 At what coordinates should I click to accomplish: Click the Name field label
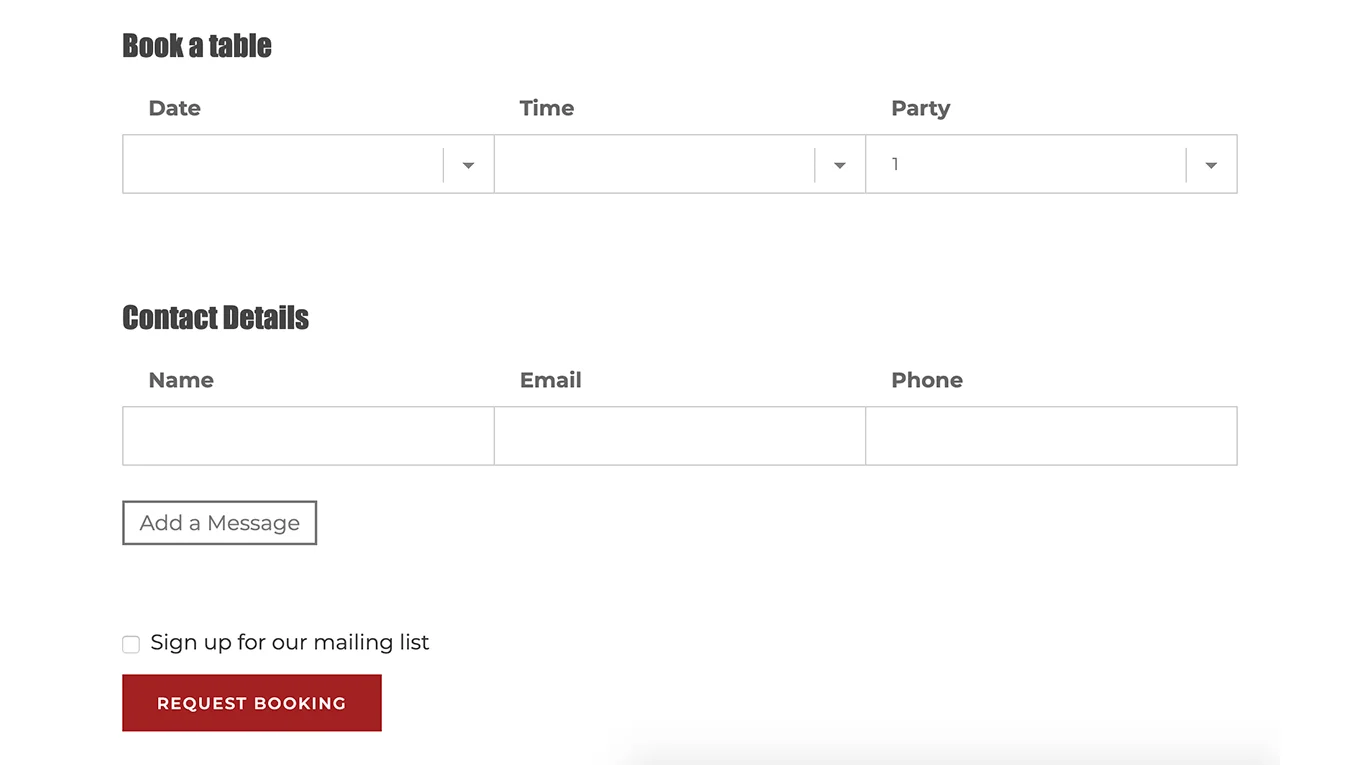coord(181,380)
